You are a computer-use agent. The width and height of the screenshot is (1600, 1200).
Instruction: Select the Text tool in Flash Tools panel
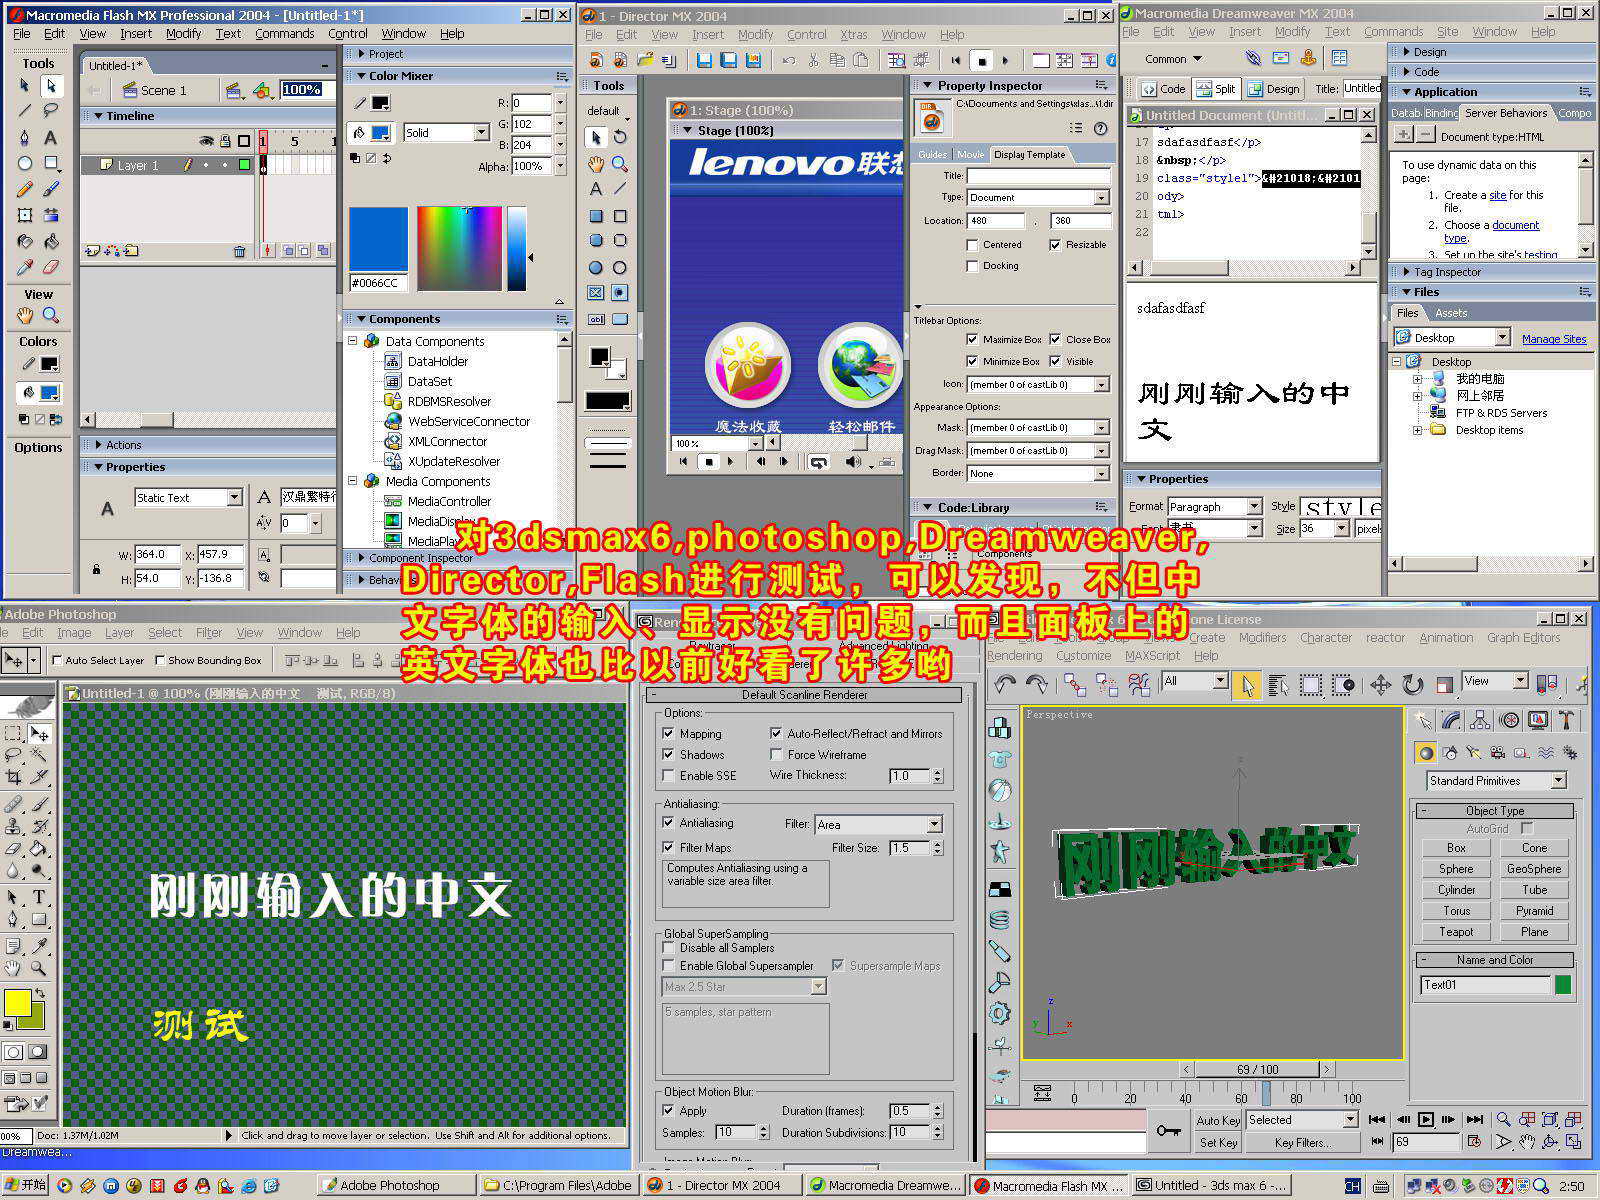(50, 137)
